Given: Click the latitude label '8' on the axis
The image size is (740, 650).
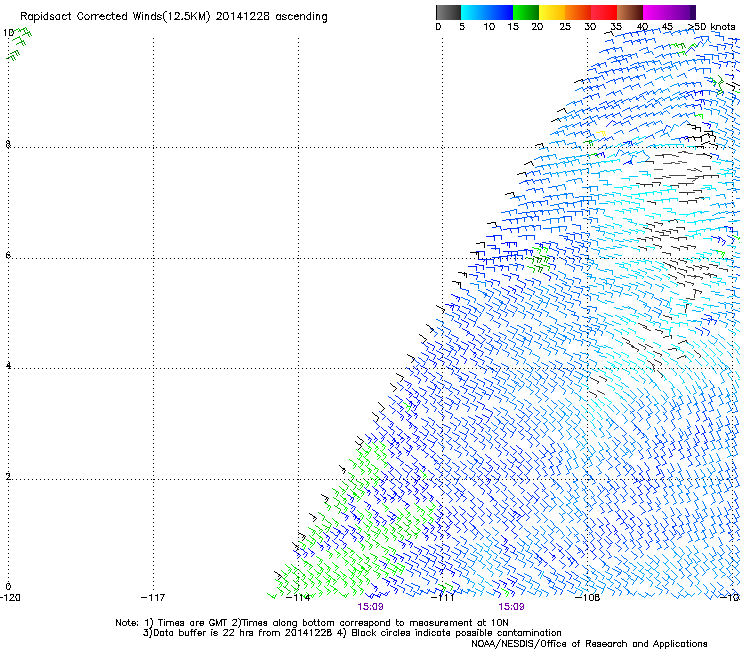Looking at the screenshot, I should (8, 144).
